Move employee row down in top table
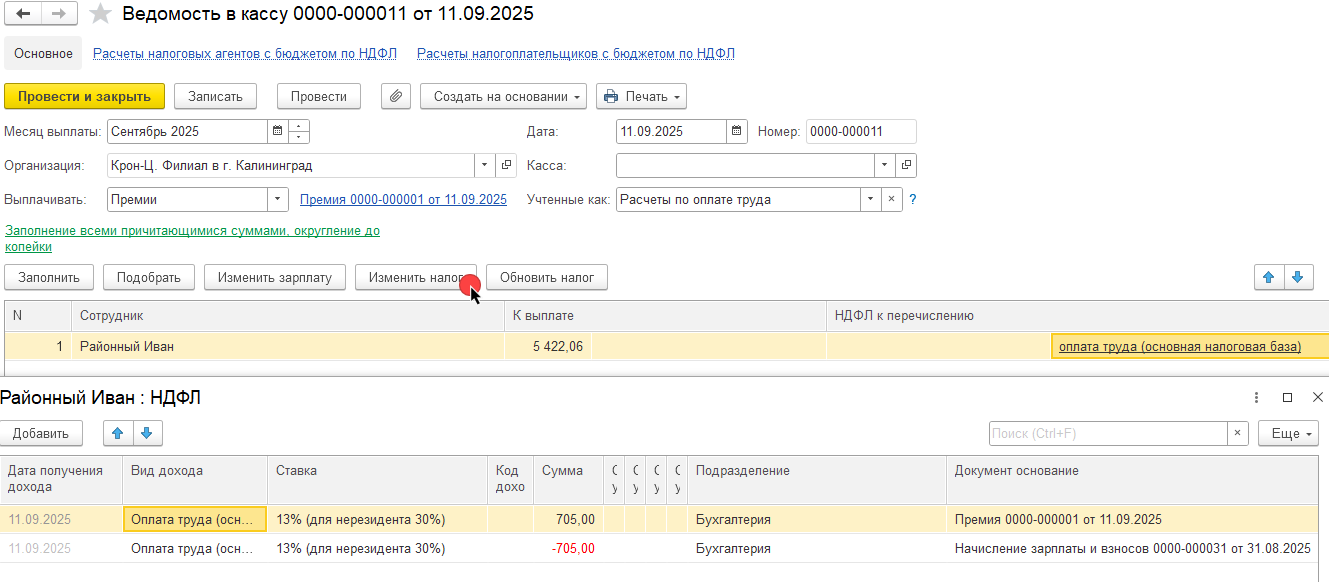1329x582 pixels. 1298,277
